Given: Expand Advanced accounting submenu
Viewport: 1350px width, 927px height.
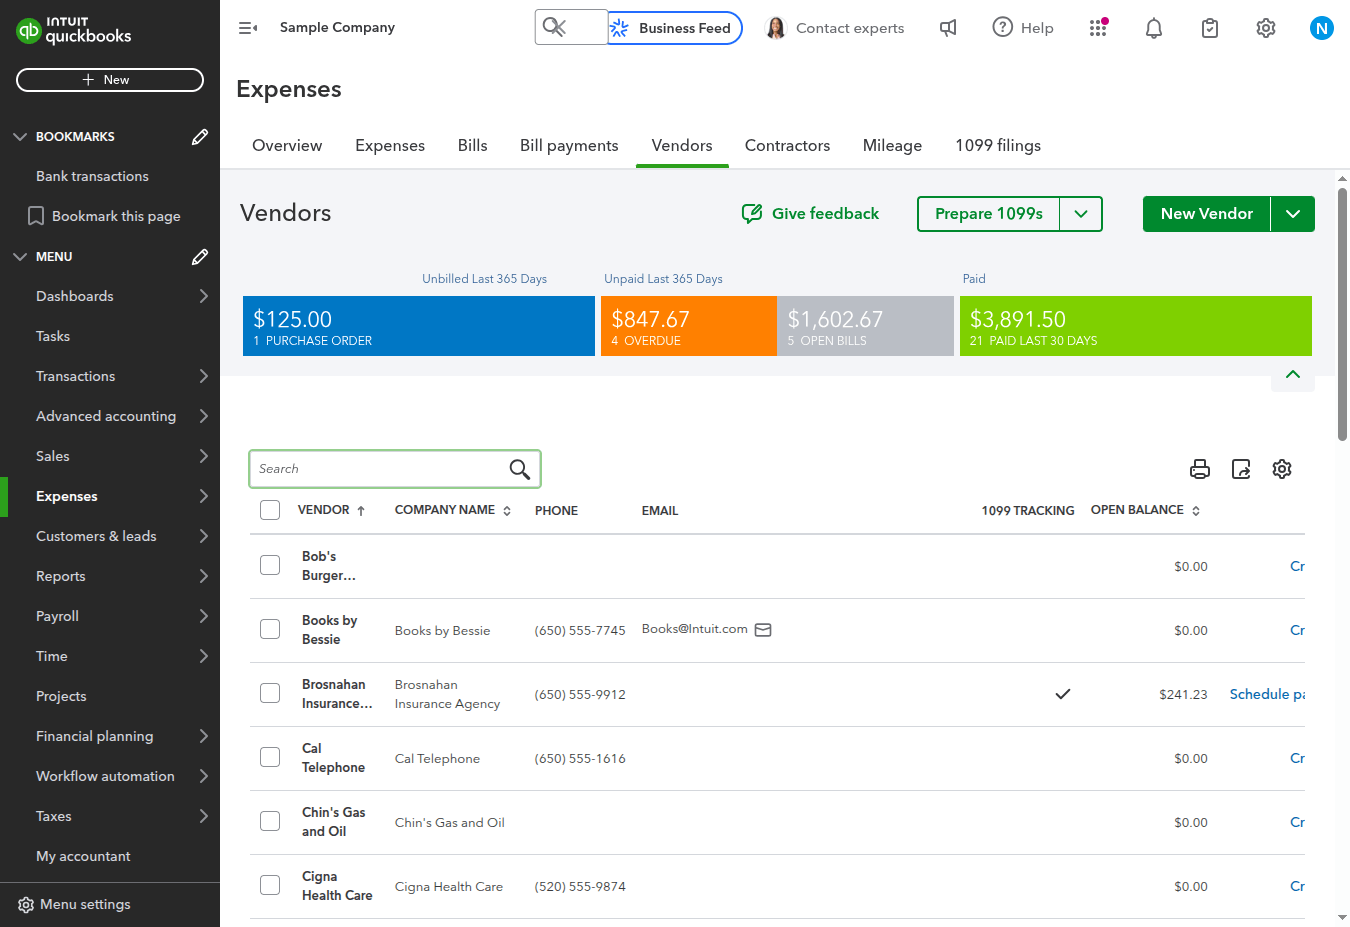Looking at the screenshot, I should pyautogui.click(x=204, y=416).
